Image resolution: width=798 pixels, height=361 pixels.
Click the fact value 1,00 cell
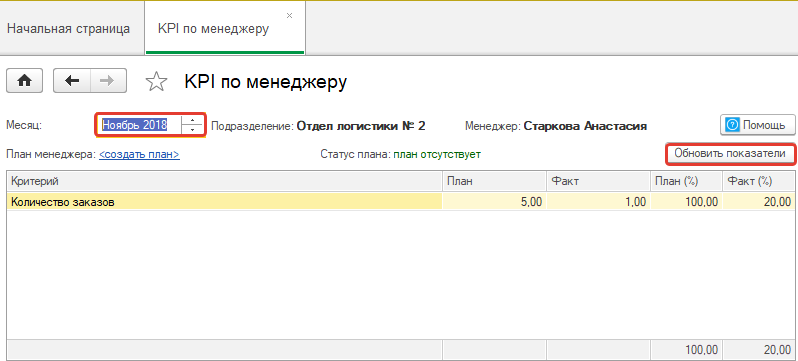(x=598, y=202)
